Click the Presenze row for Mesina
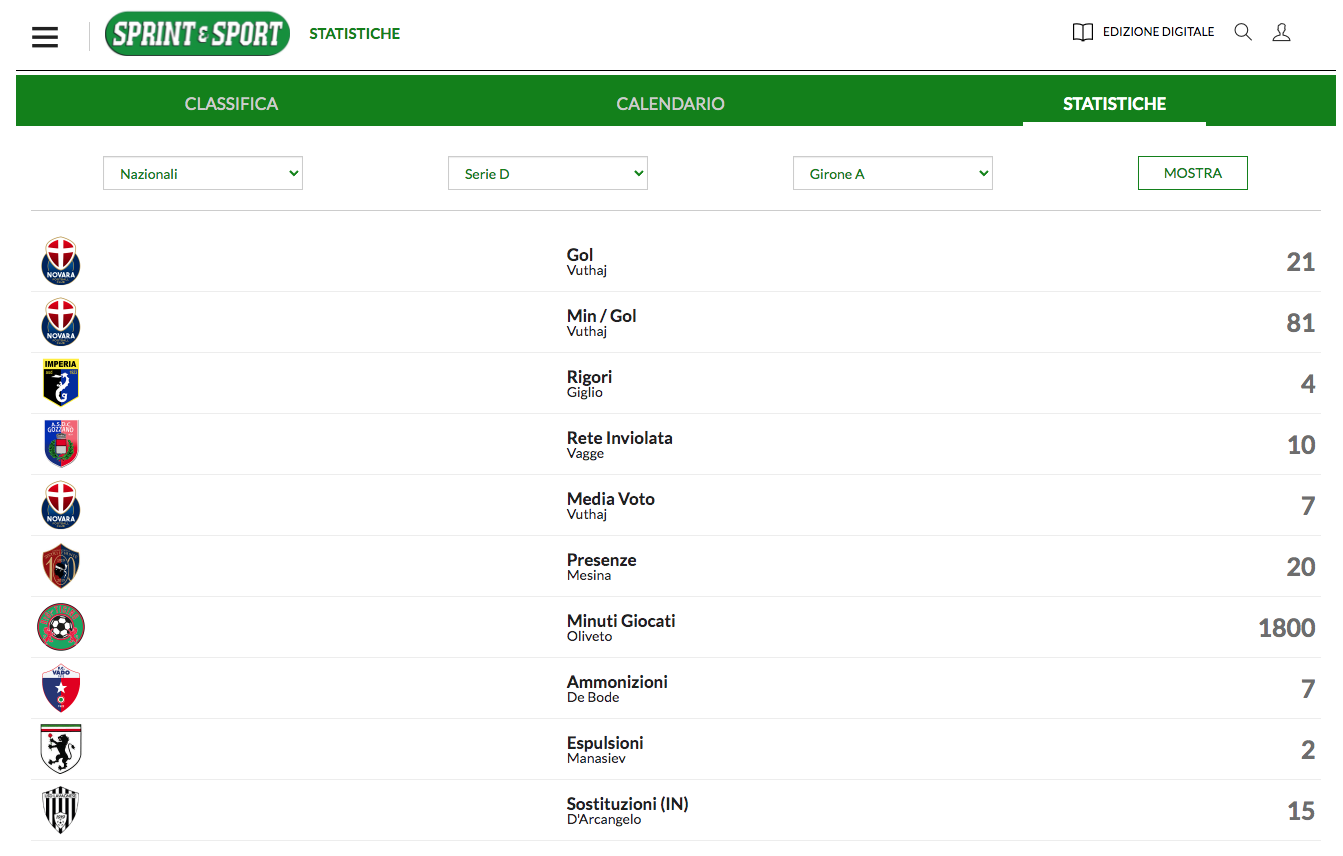The width and height of the screenshot is (1343, 856). 601,566
